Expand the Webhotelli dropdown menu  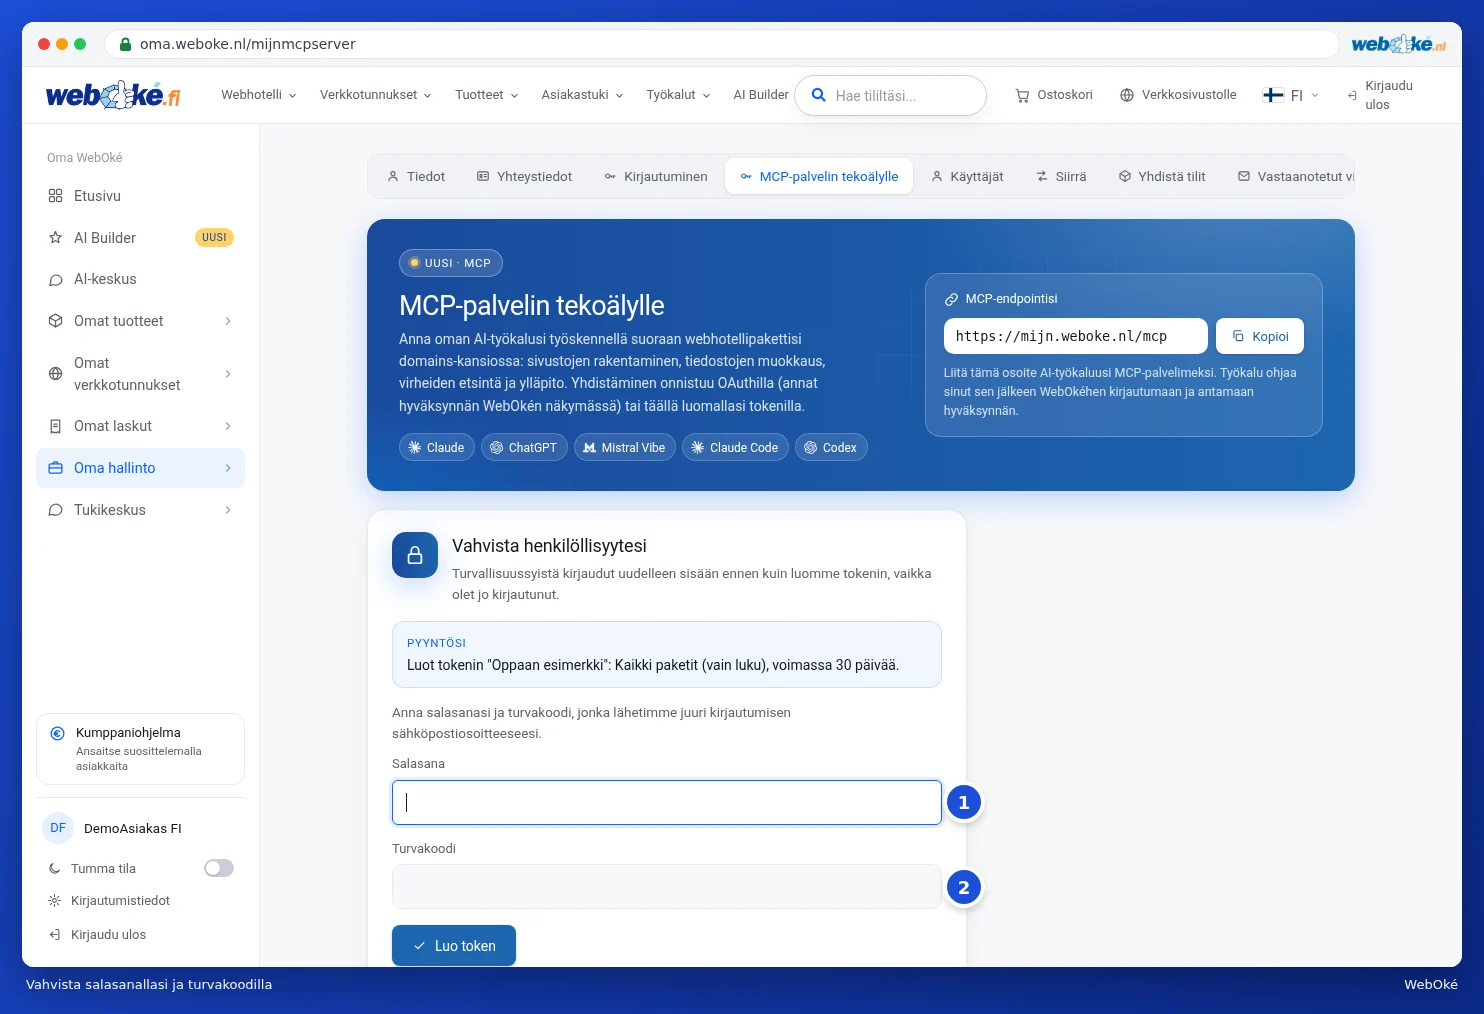coord(258,95)
